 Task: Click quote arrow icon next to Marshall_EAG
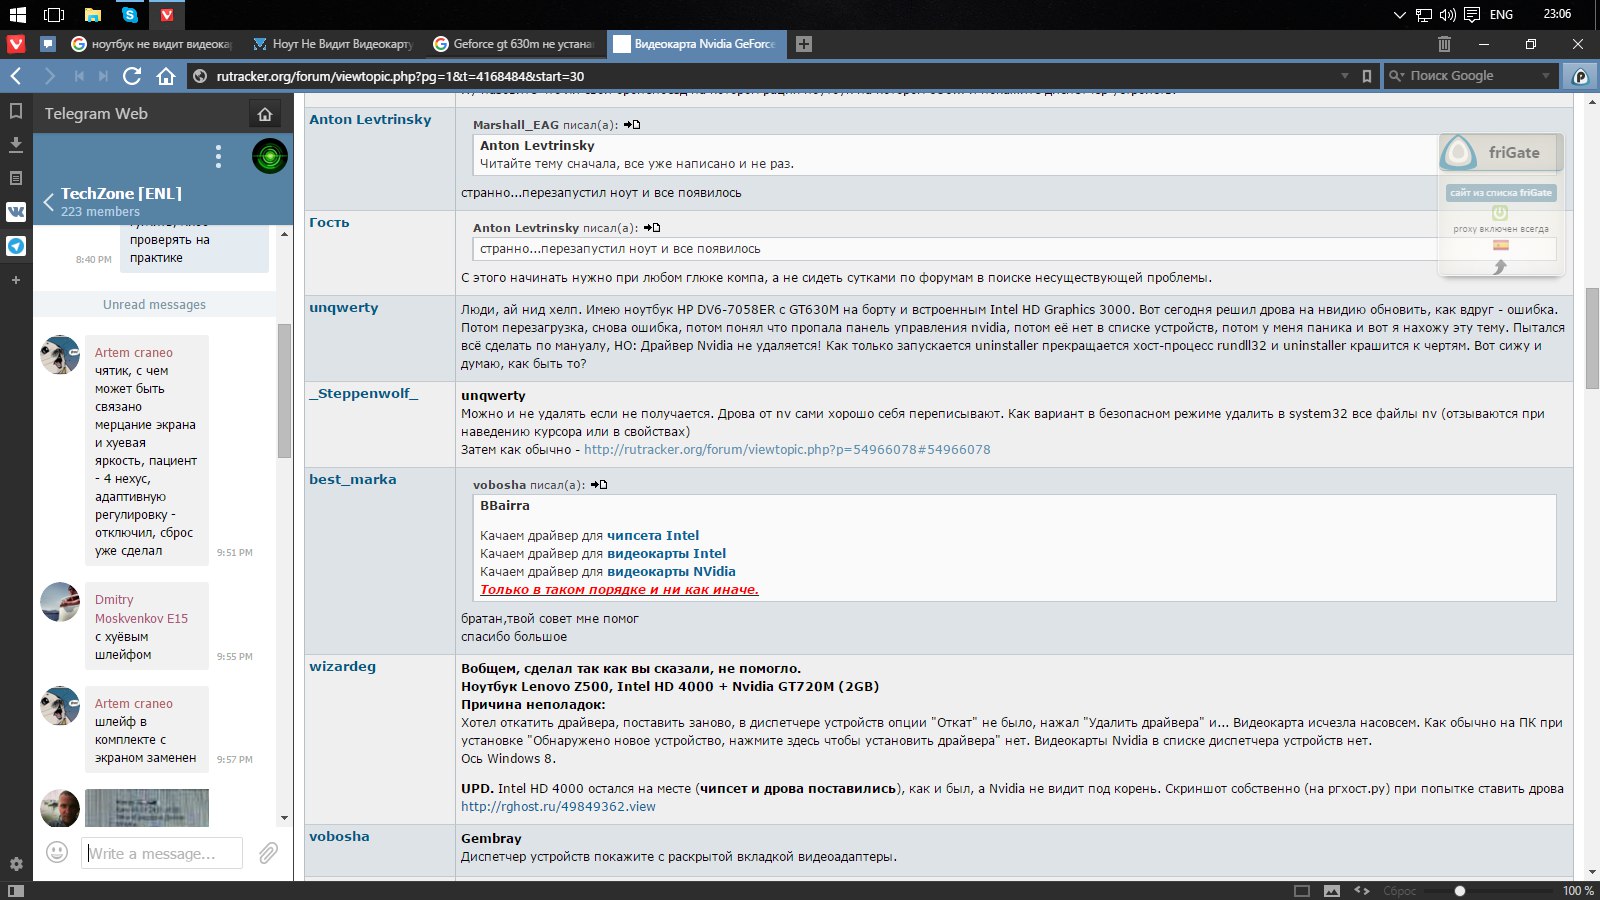pyautogui.click(x=632, y=125)
